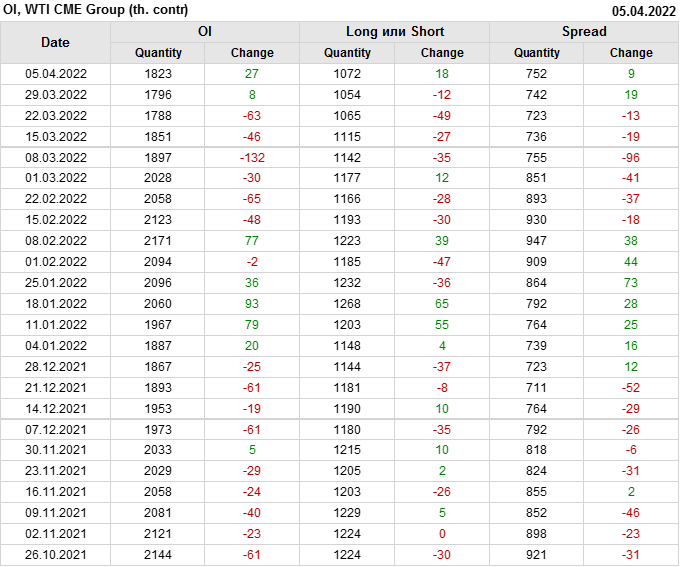Viewport: 680px width, 567px height.
Task: Click the Quantity subheader under OI
Action: coord(158,53)
